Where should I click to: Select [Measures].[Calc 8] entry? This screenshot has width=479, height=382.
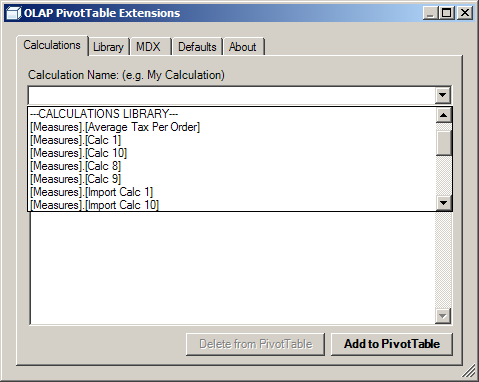tap(232, 166)
